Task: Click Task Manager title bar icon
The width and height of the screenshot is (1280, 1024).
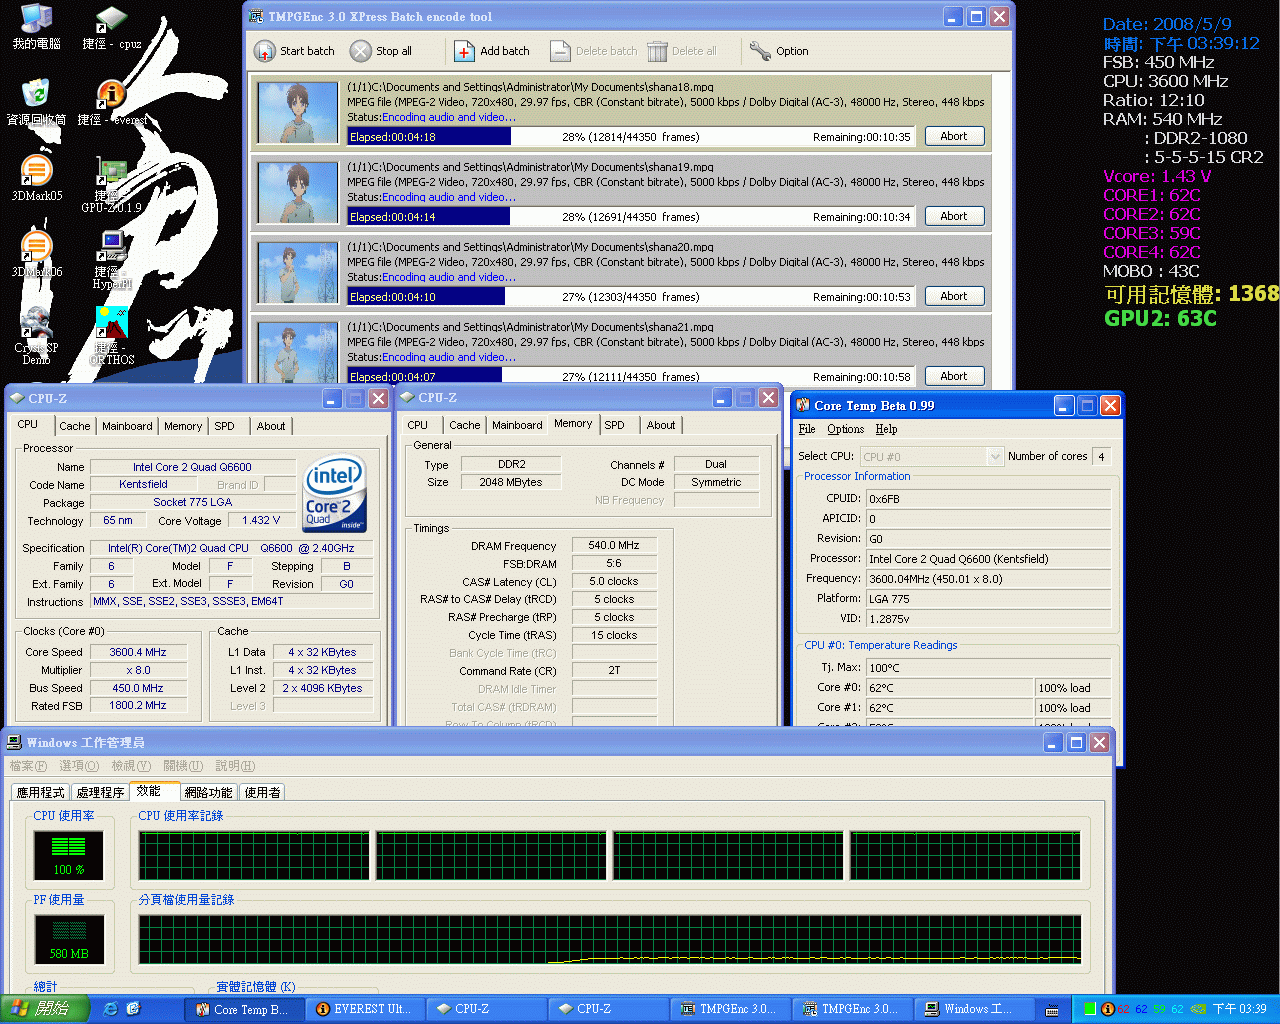Action: (x=14, y=742)
